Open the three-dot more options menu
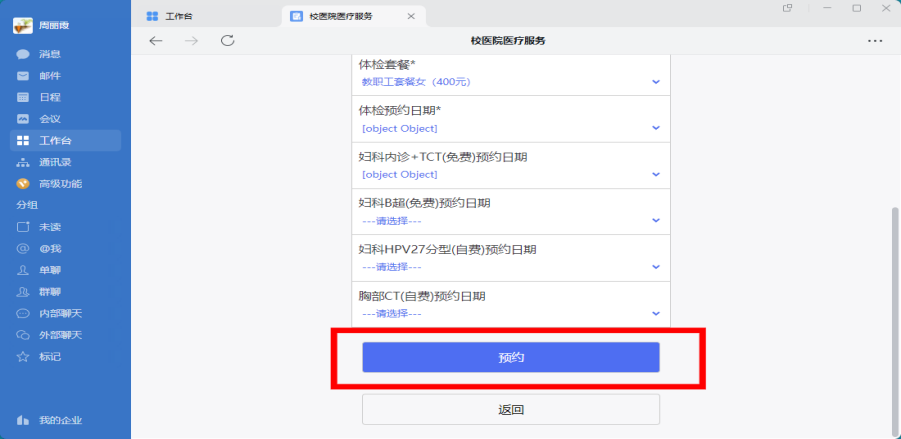The width and height of the screenshot is (901, 439). point(875,41)
